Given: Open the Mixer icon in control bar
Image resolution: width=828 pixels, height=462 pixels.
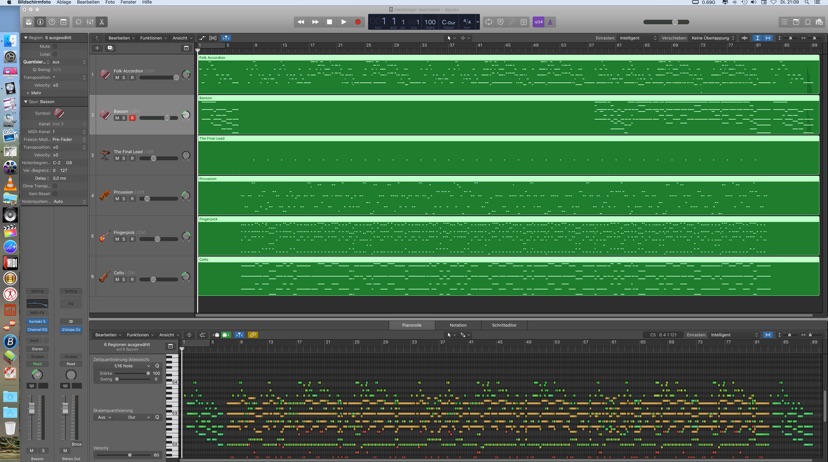Looking at the screenshot, I should pyautogui.click(x=90, y=22).
